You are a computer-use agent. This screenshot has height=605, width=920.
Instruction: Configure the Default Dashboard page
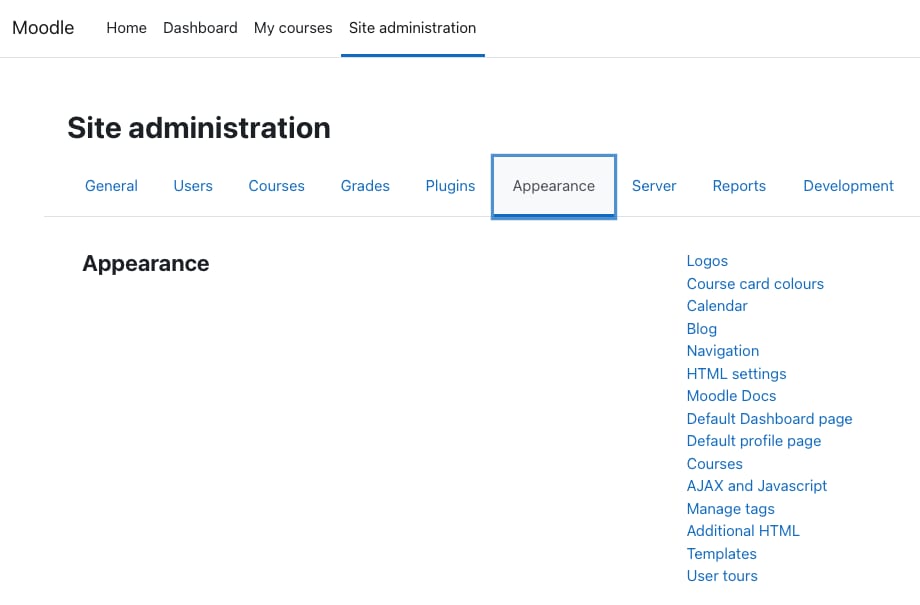pos(769,419)
